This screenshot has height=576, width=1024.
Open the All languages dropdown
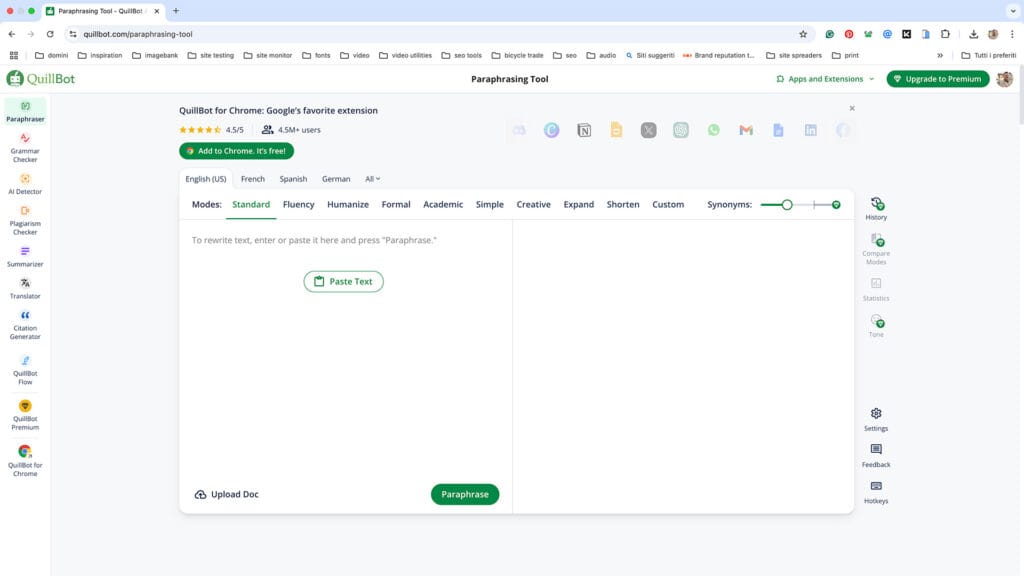(371, 178)
